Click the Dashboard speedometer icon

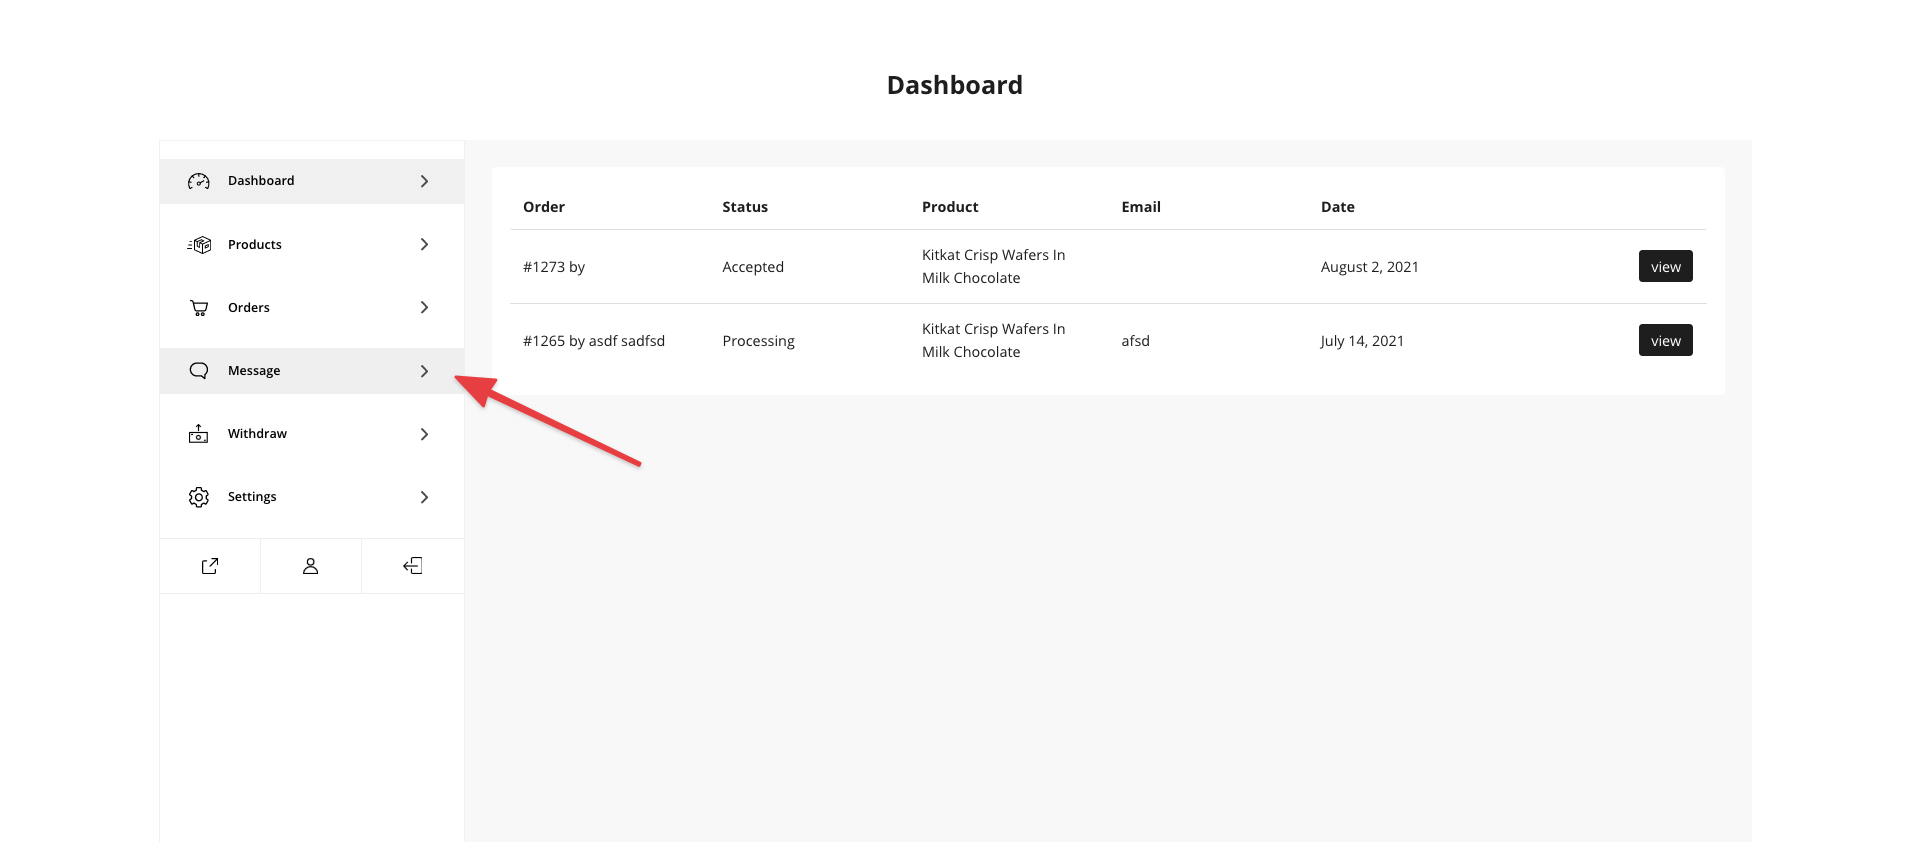(x=199, y=181)
